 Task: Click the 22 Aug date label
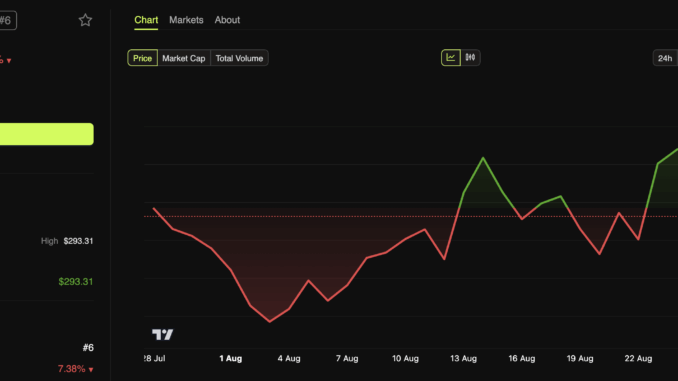pos(638,359)
